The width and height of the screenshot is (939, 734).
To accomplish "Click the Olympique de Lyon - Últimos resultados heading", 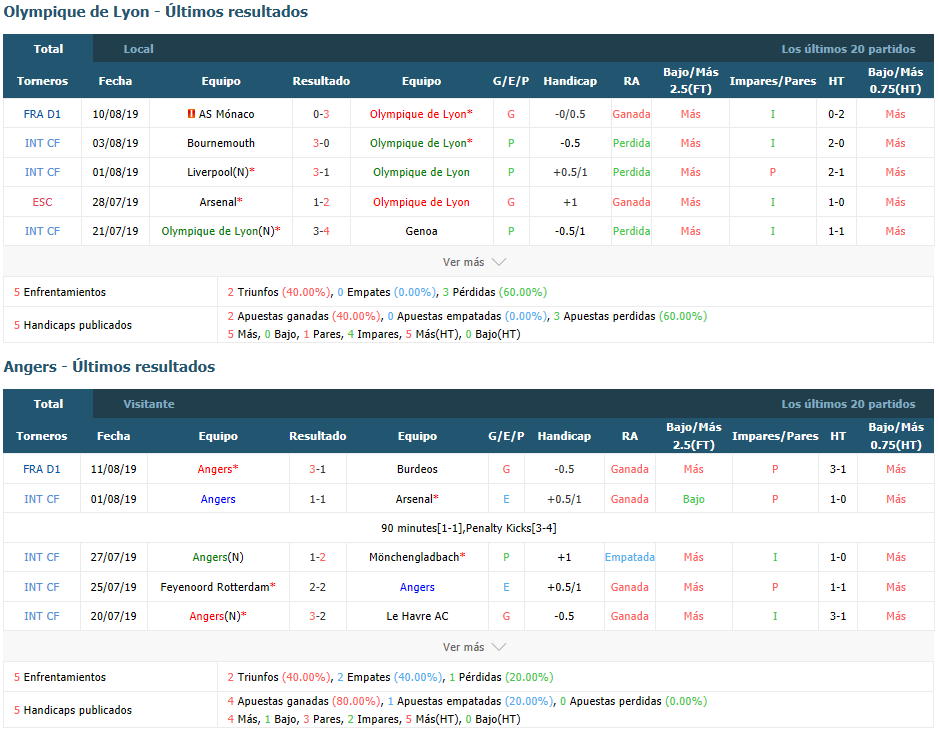I will pos(156,12).
